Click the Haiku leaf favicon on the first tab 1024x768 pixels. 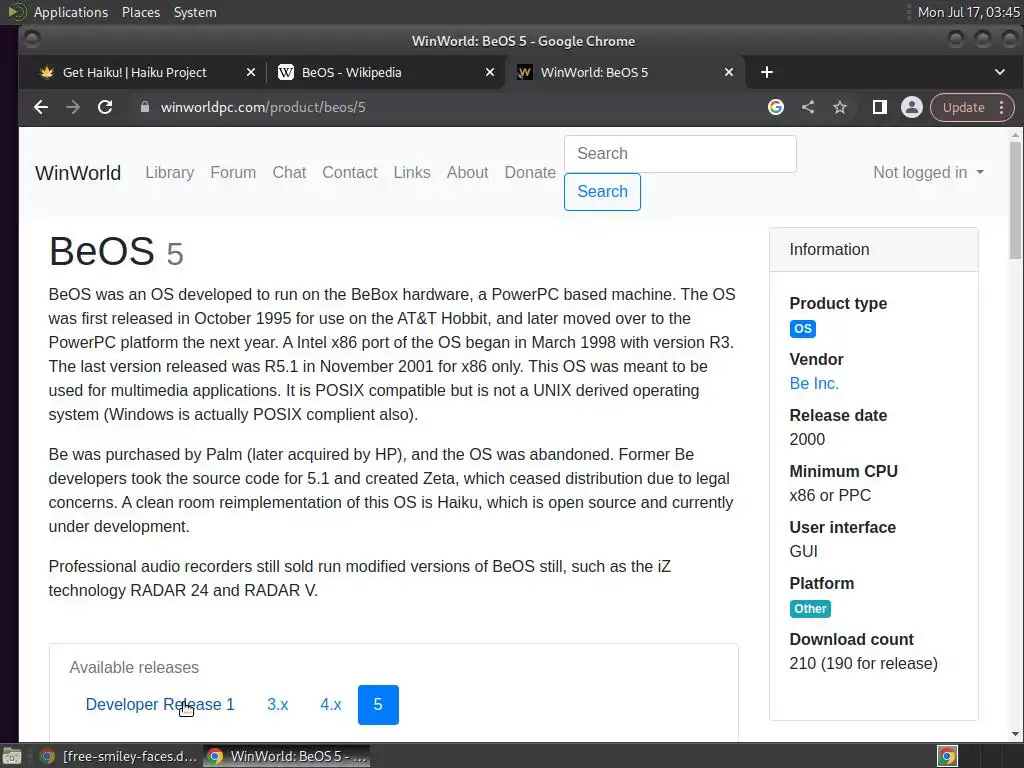click(x=46, y=72)
